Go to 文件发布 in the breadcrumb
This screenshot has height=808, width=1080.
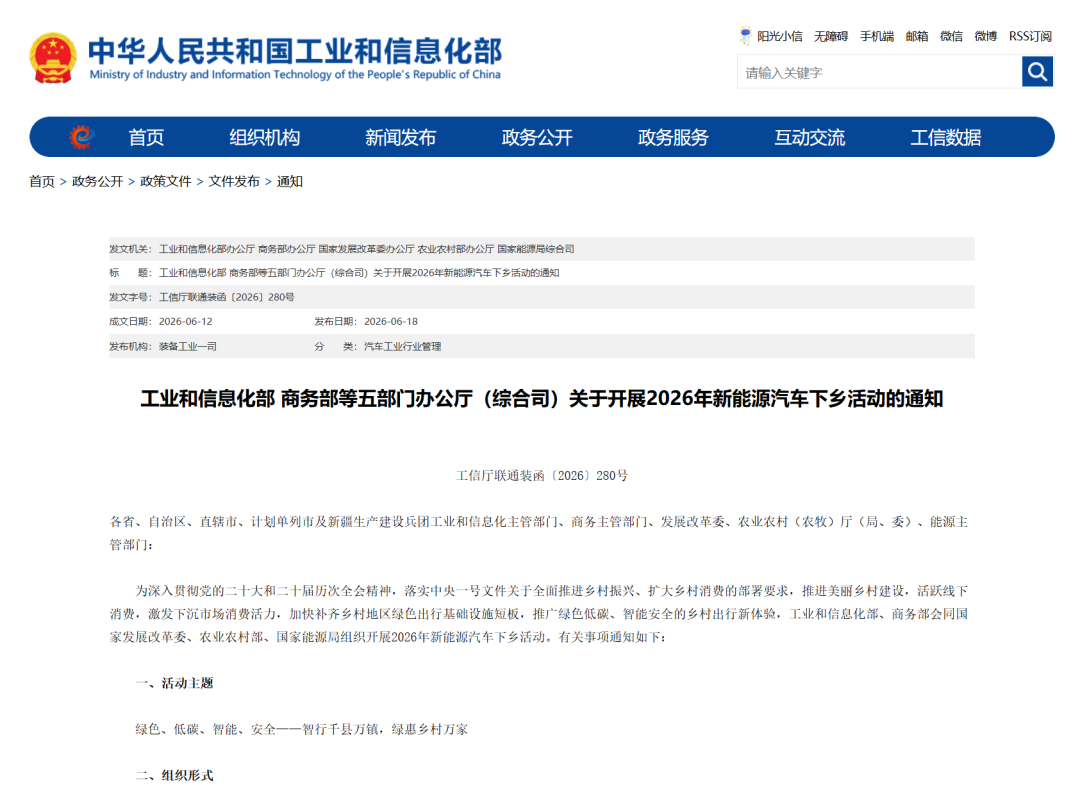point(234,181)
